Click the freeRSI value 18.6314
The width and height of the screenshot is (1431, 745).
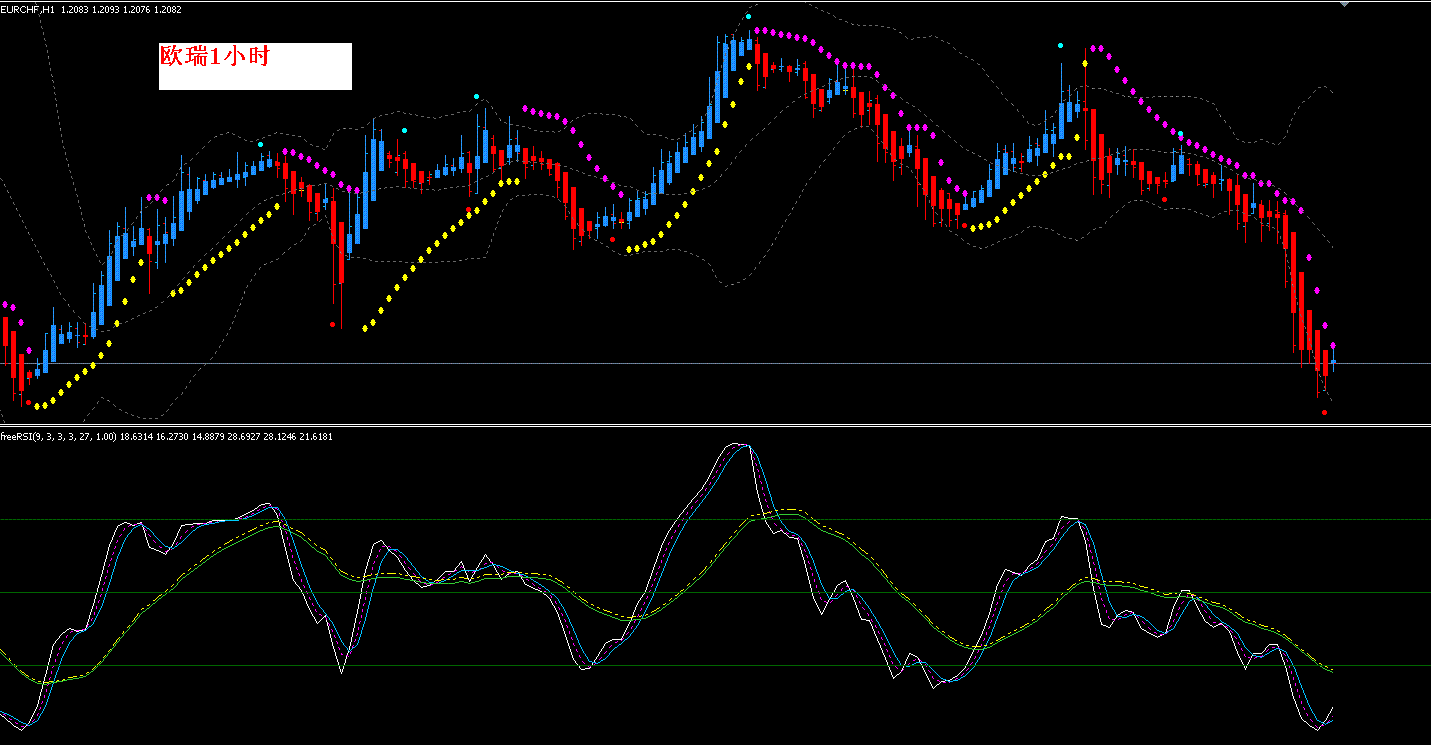coord(136,437)
